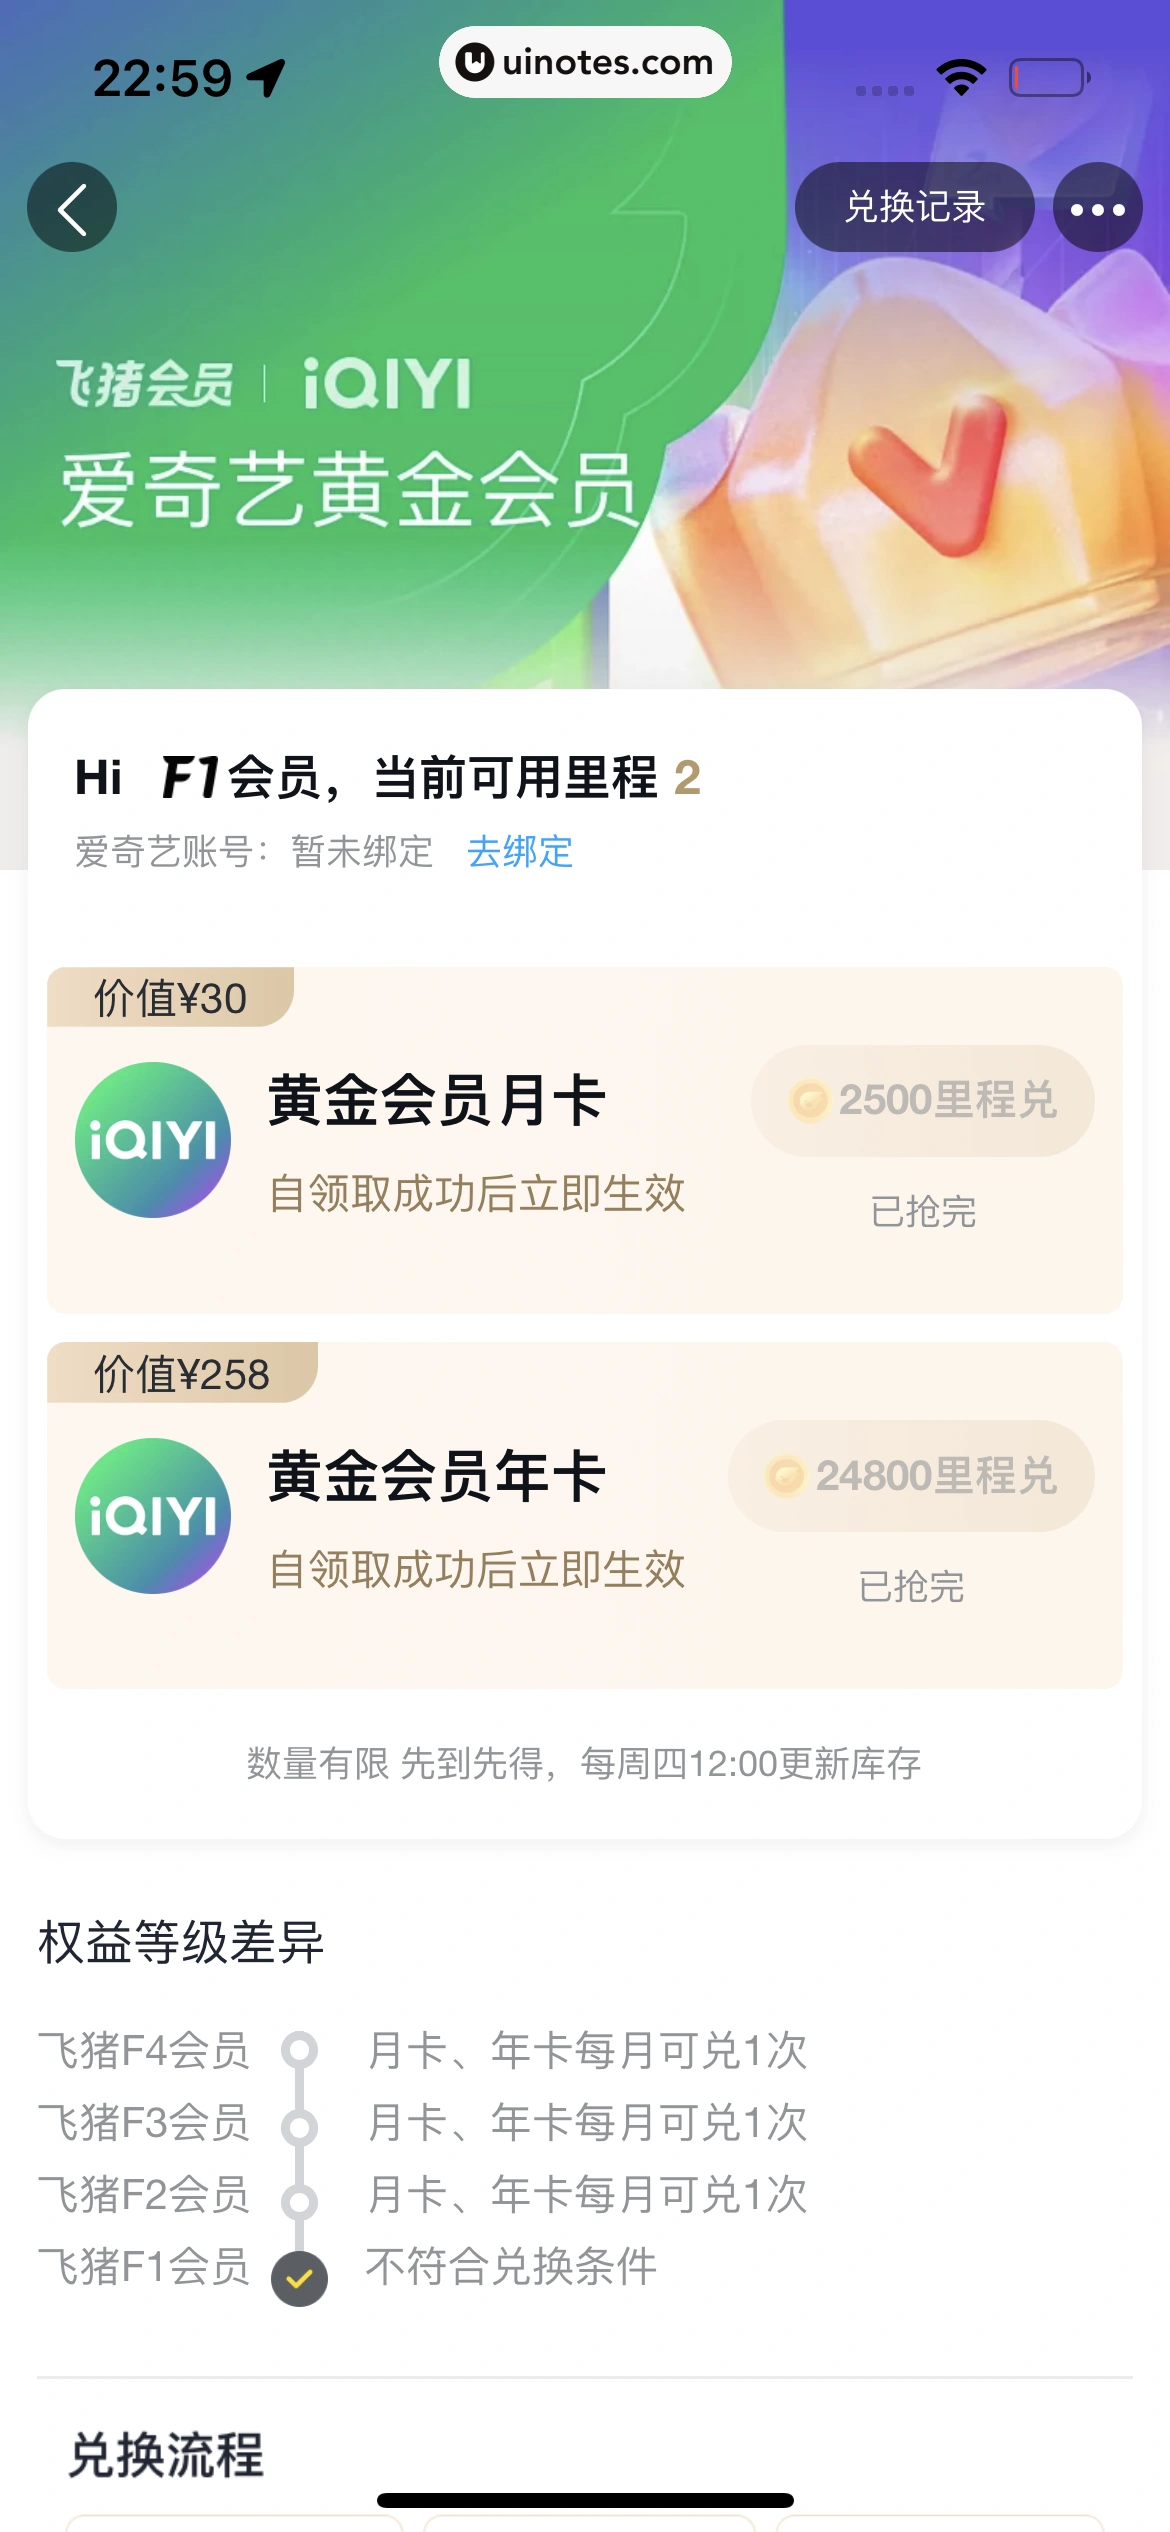Select the 飞猪F4会员 level radio dot
Screen dimensions: 1170x2532
click(299, 2050)
